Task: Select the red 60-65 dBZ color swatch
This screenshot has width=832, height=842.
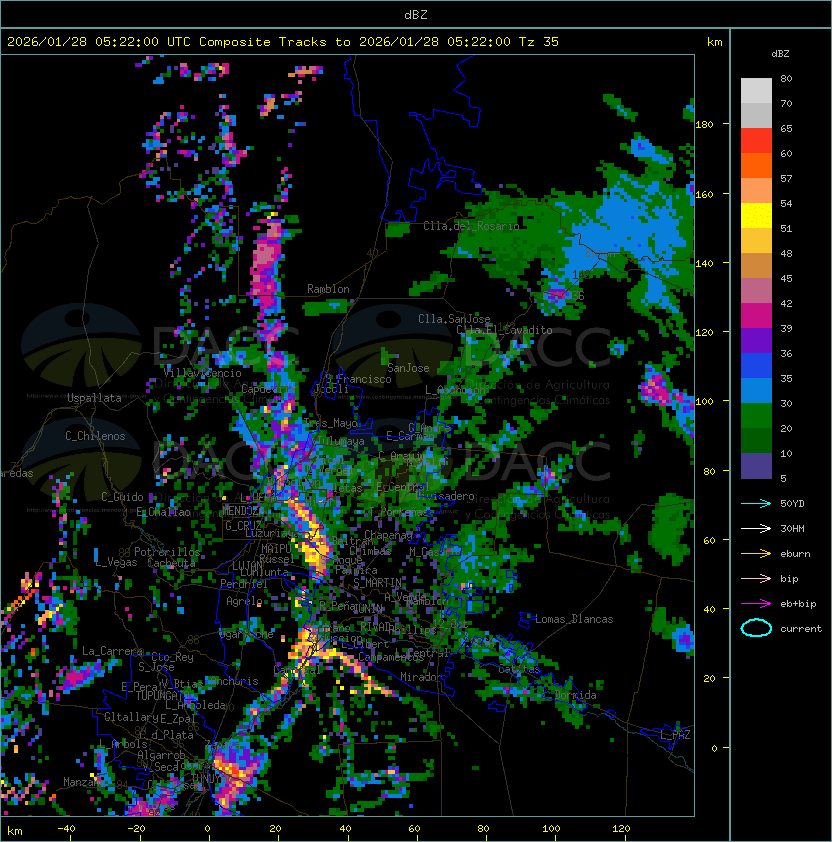Action: click(x=756, y=141)
